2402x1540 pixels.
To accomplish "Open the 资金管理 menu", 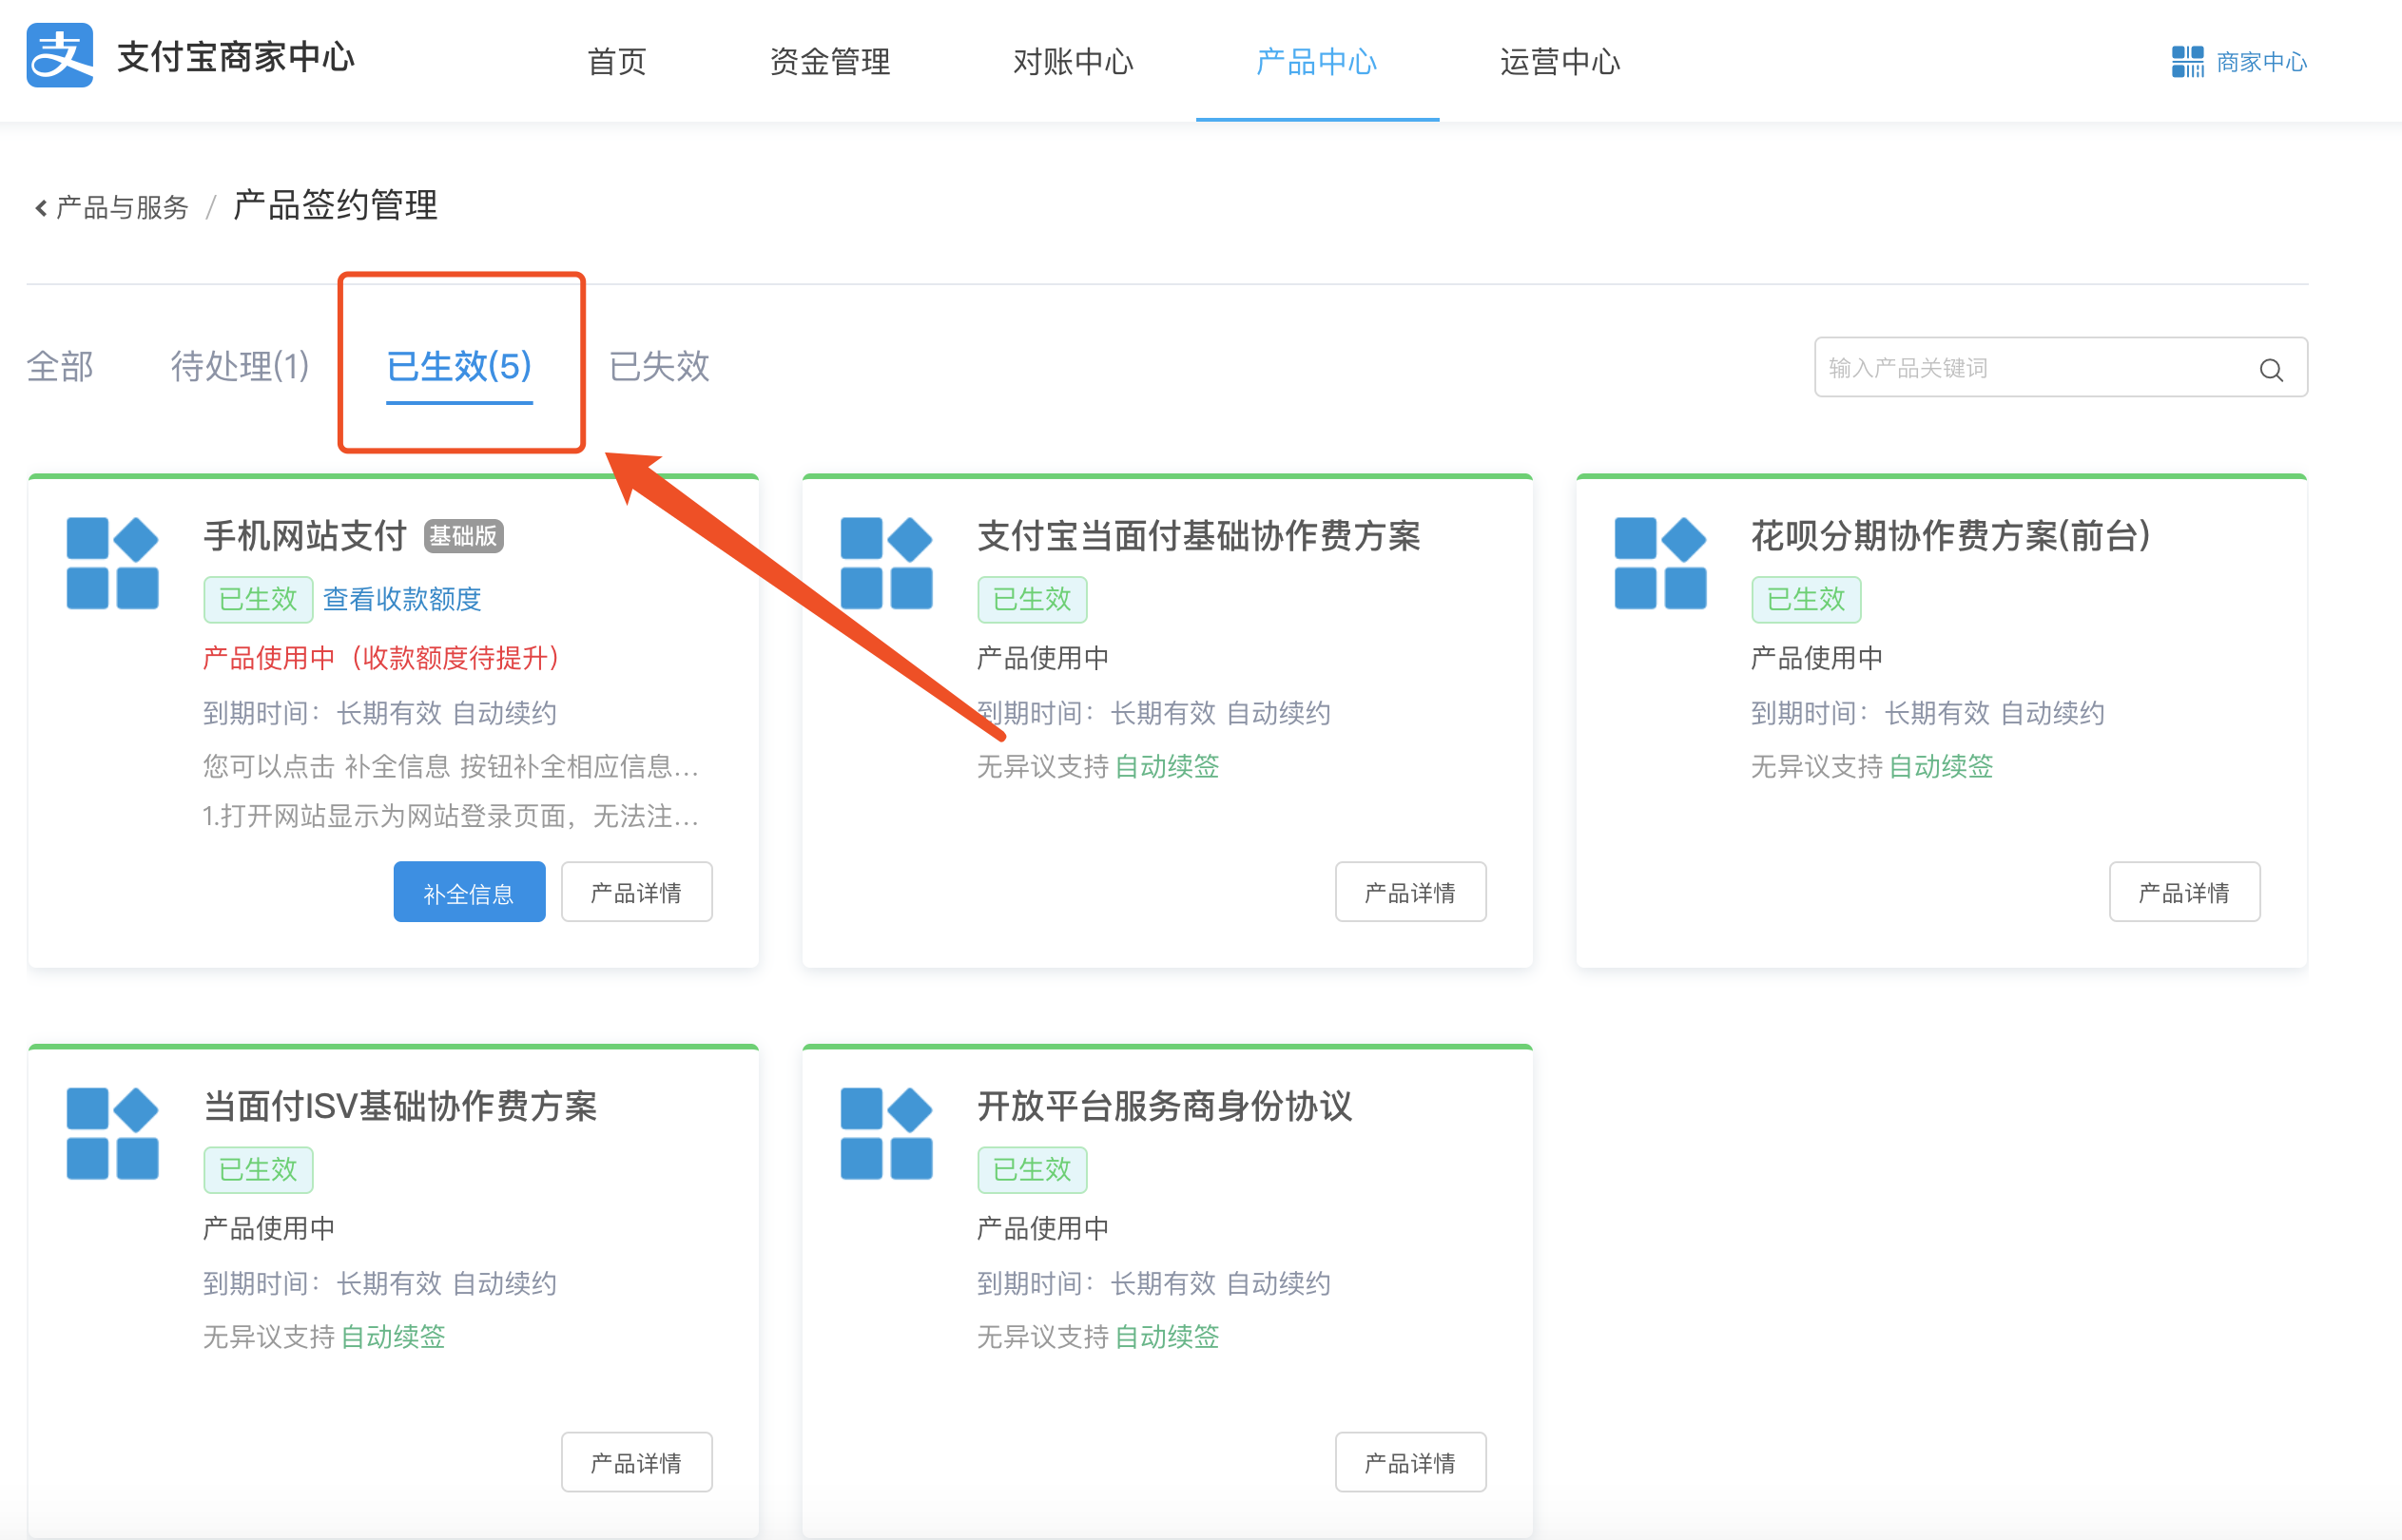I will [x=829, y=62].
